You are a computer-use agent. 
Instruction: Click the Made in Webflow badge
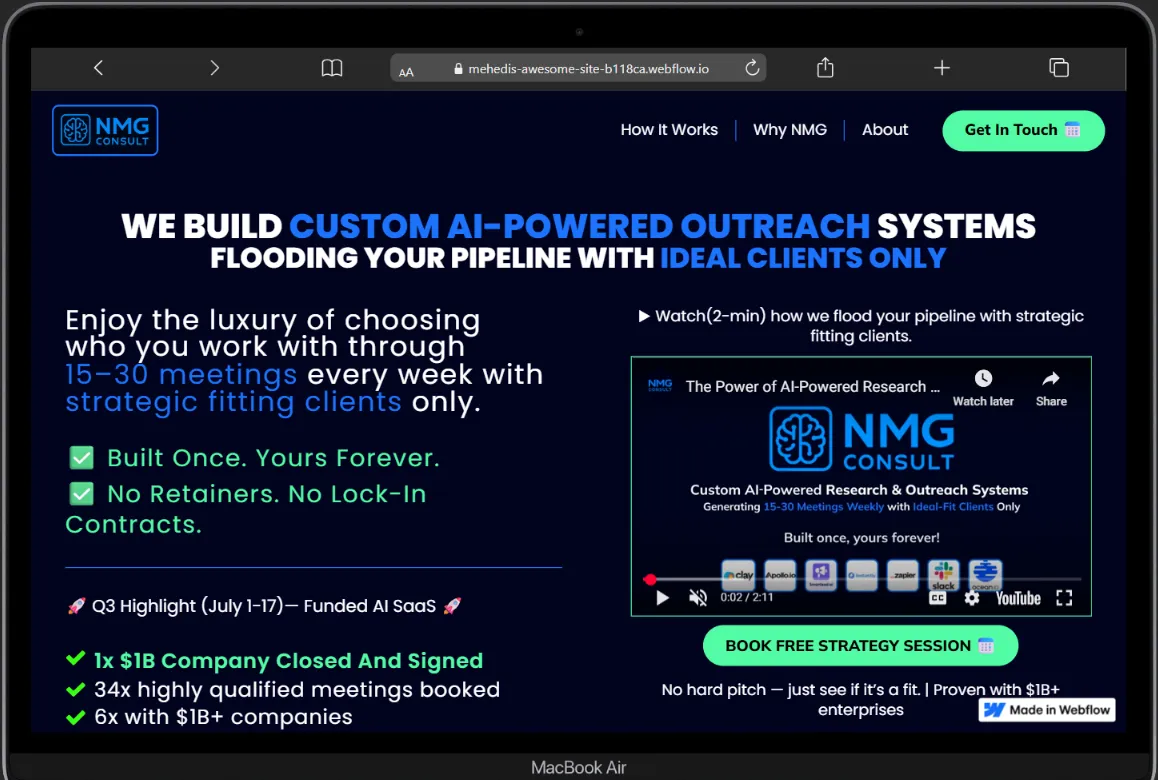[x=1046, y=709]
